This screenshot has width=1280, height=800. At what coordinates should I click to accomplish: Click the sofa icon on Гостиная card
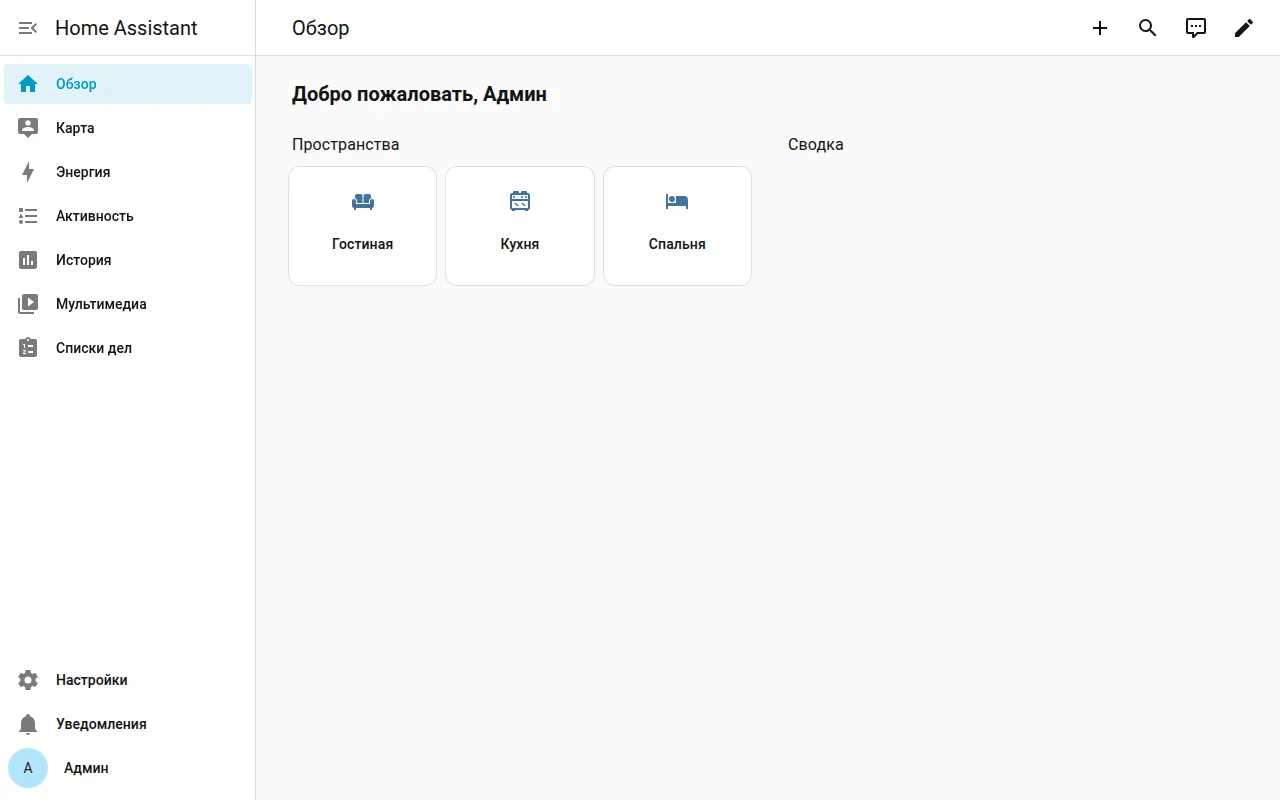(x=363, y=202)
